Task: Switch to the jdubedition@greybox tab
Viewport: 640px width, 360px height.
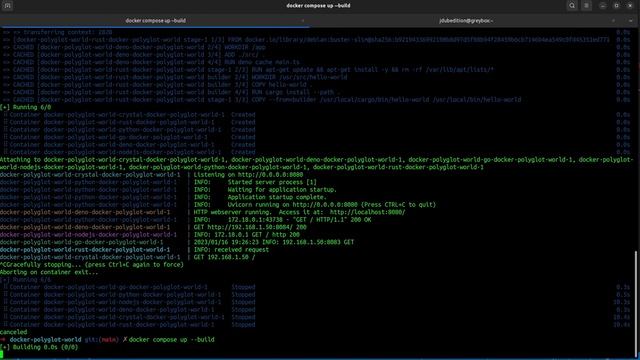Action: pos(466,20)
